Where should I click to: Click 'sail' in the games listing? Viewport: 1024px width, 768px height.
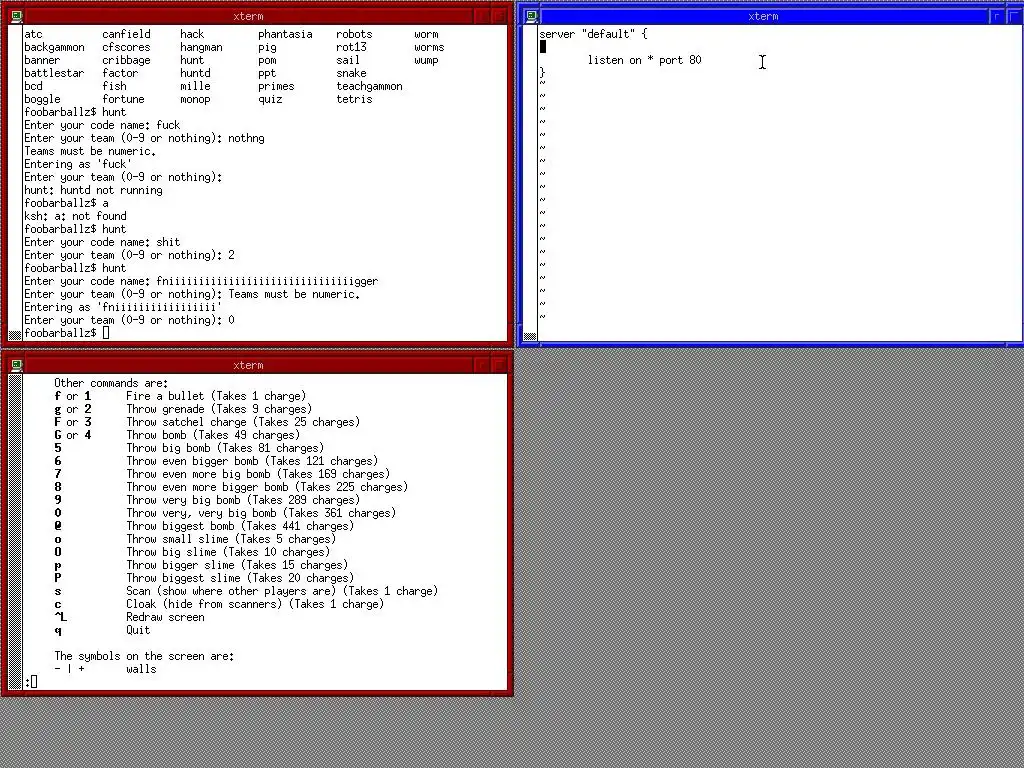coord(348,60)
